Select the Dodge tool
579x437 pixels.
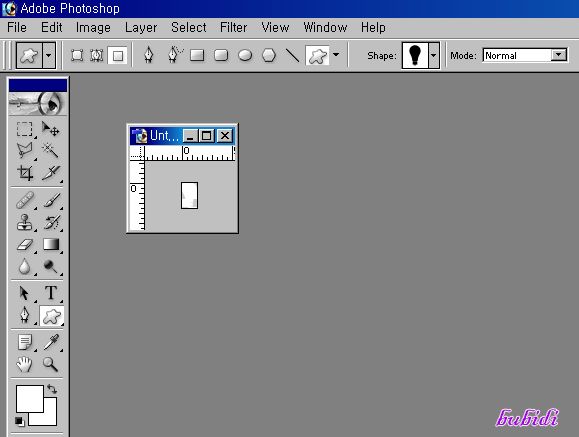(x=50, y=266)
